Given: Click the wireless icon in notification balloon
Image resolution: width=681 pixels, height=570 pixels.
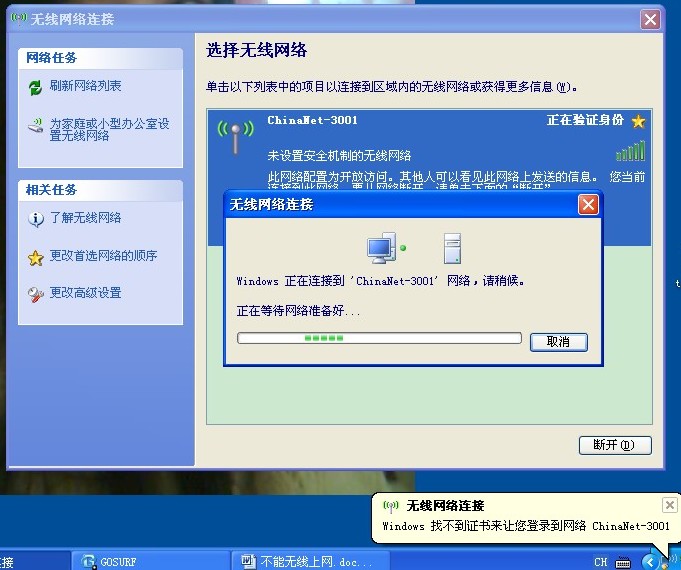Looking at the screenshot, I should click(391, 506).
